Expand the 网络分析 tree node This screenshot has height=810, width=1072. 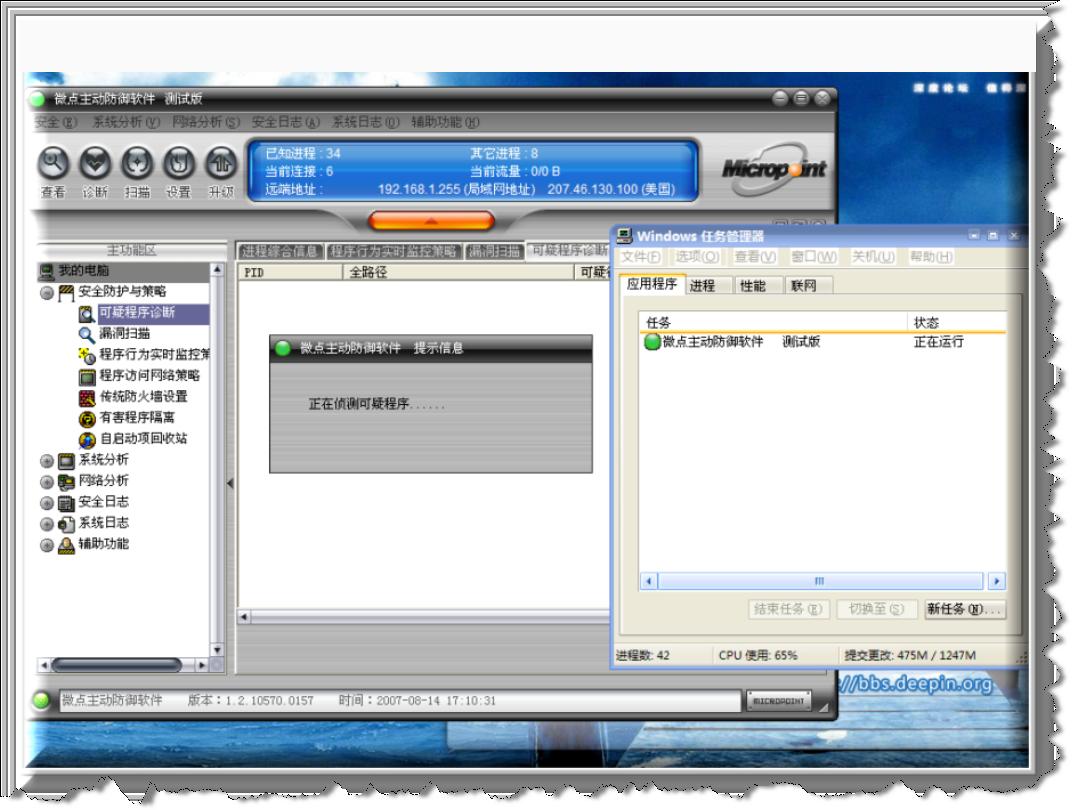pos(46,482)
